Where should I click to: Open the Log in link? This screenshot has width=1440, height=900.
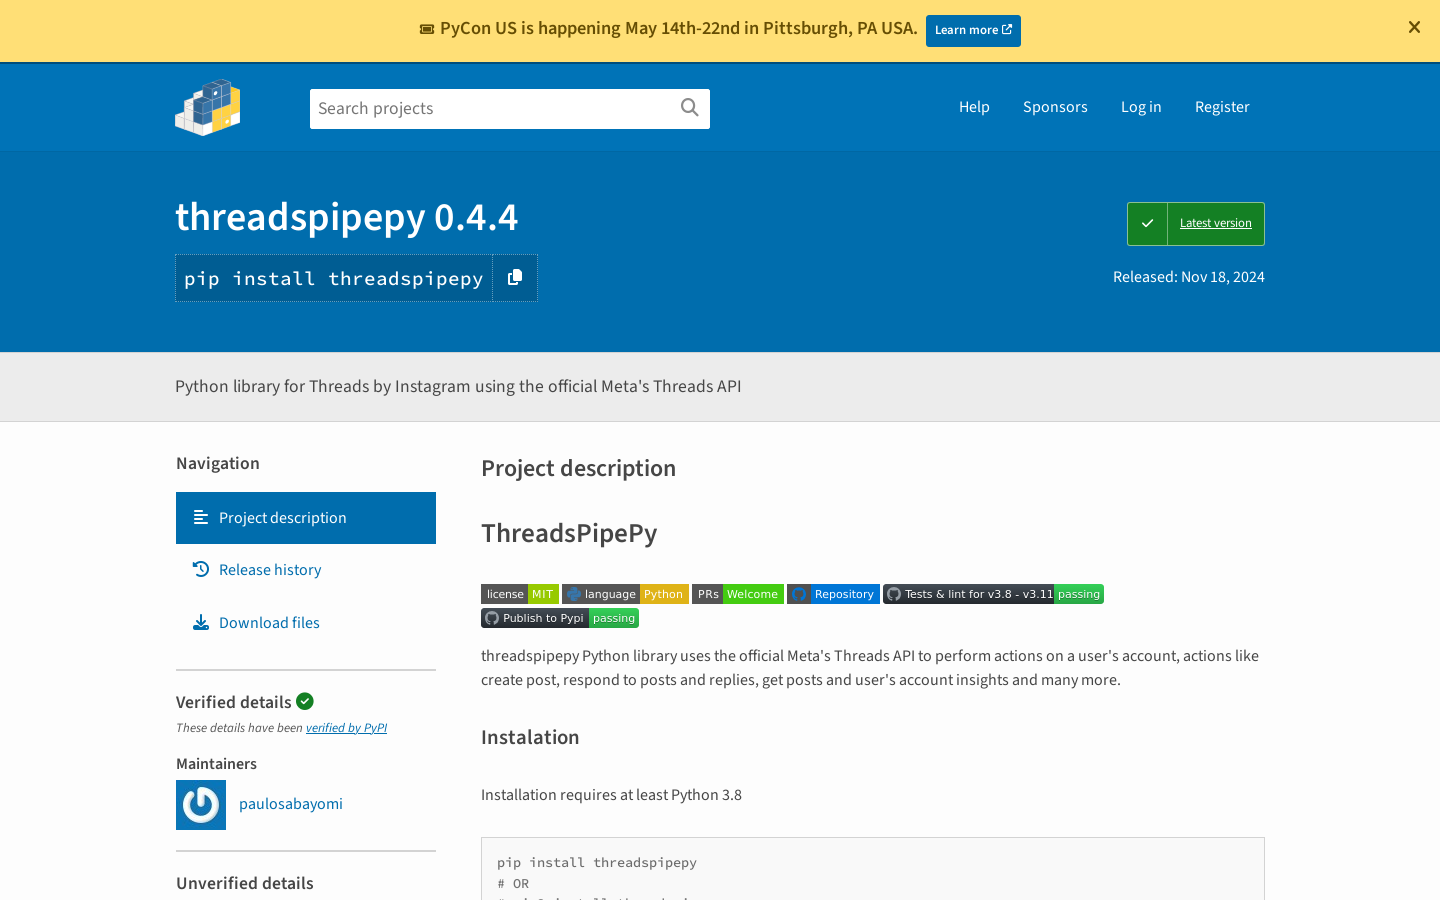coord(1141,107)
